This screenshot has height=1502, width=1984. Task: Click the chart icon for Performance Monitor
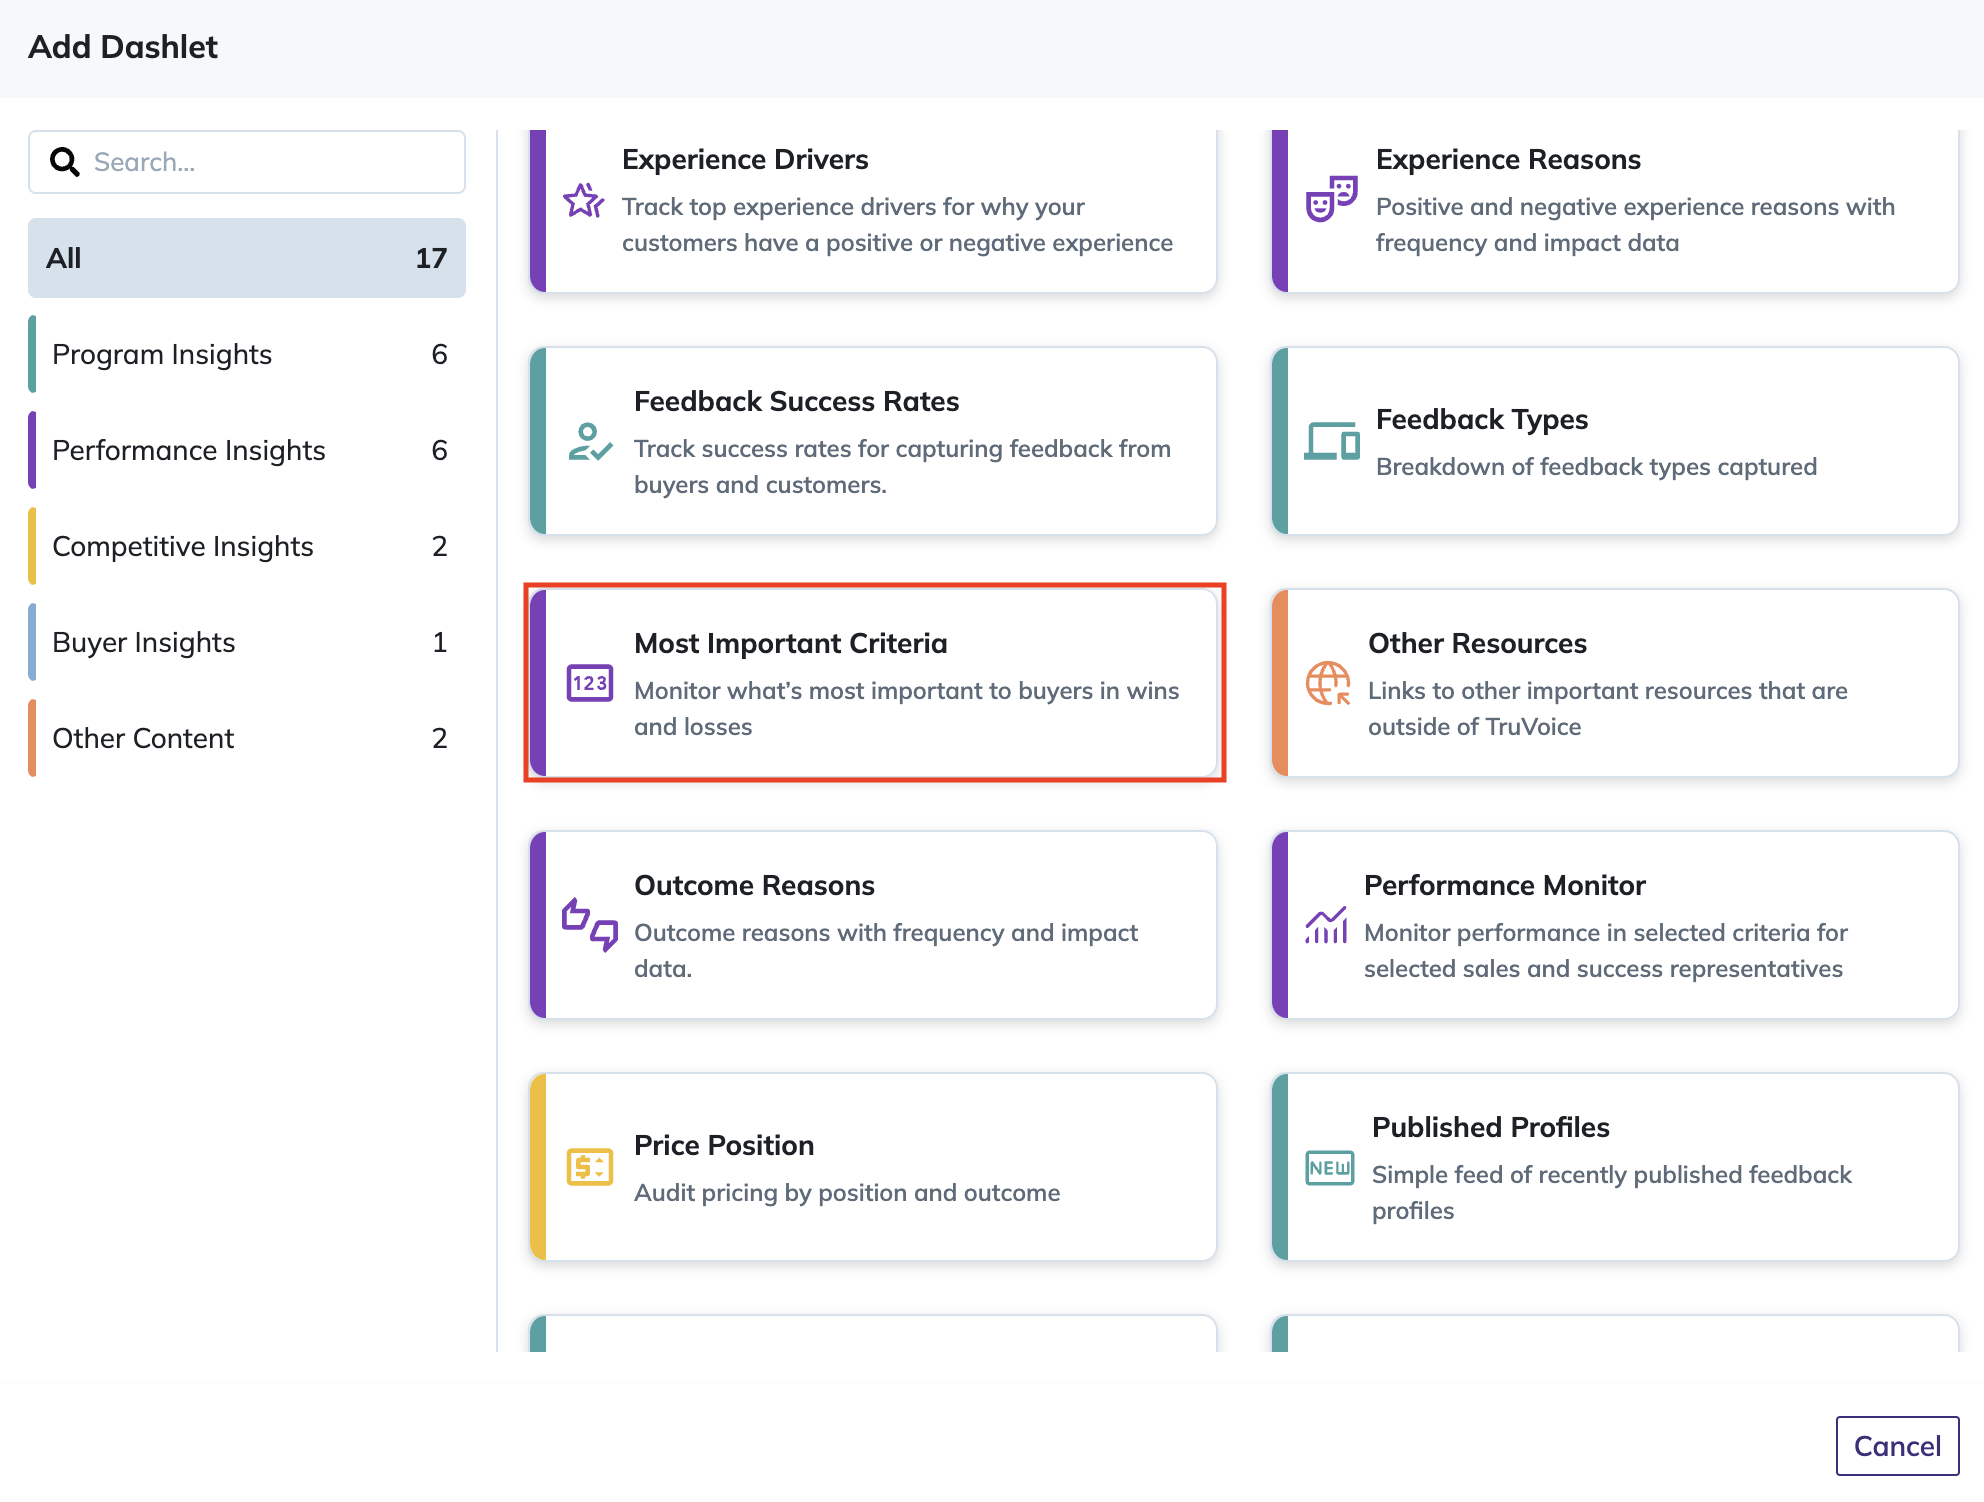point(1326,925)
